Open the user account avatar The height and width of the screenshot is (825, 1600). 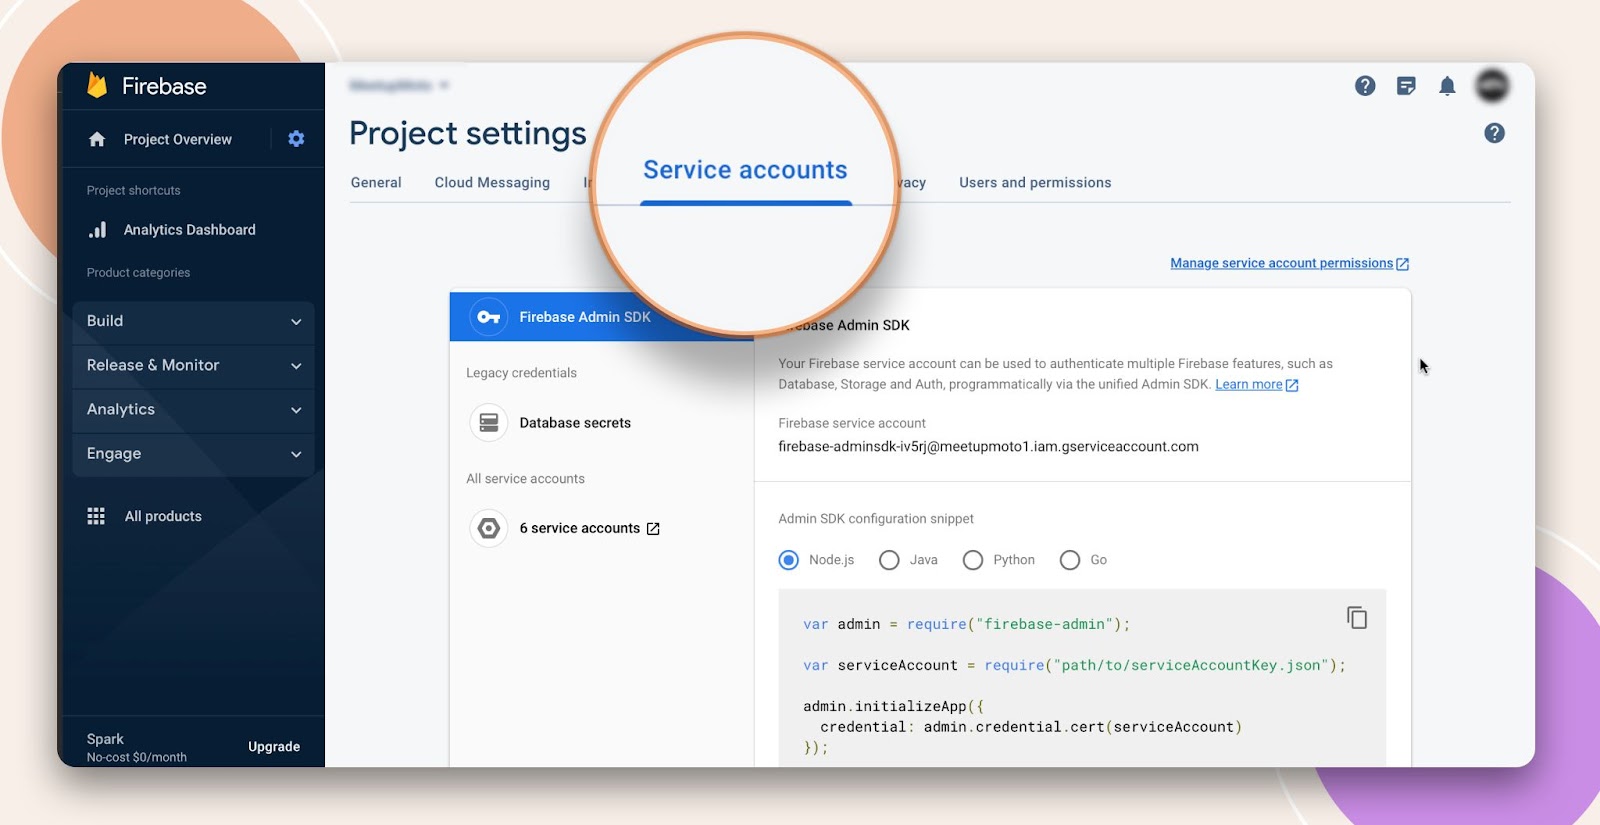coord(1492,86)
